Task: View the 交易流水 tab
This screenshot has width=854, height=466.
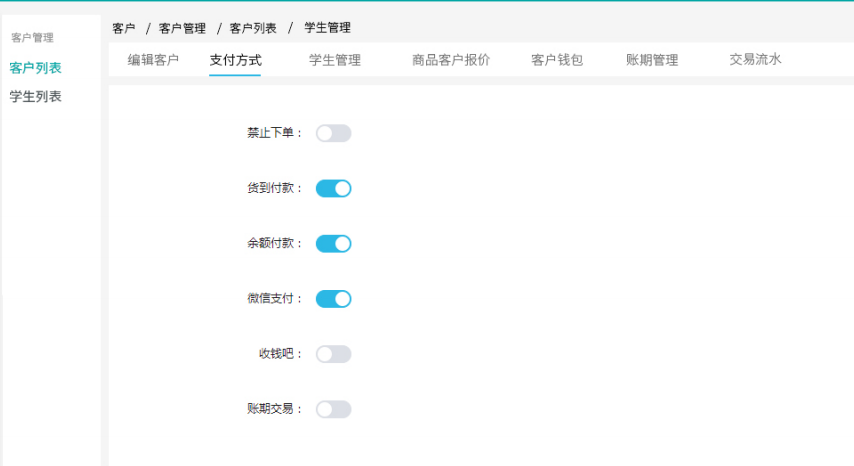Action: tap(755, 60)
